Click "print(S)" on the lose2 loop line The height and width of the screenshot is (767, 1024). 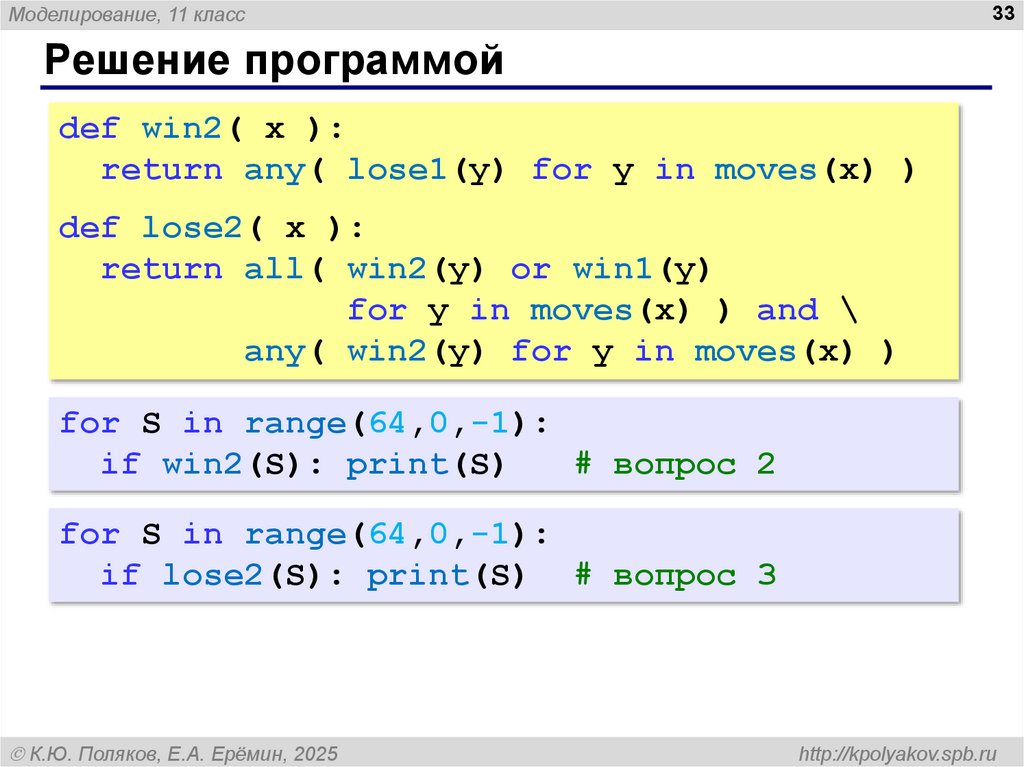pos(445,576)
